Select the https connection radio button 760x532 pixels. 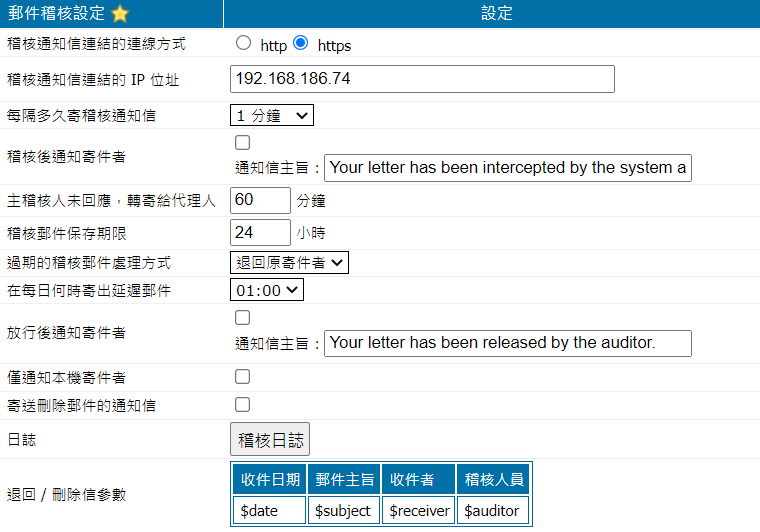301,44
